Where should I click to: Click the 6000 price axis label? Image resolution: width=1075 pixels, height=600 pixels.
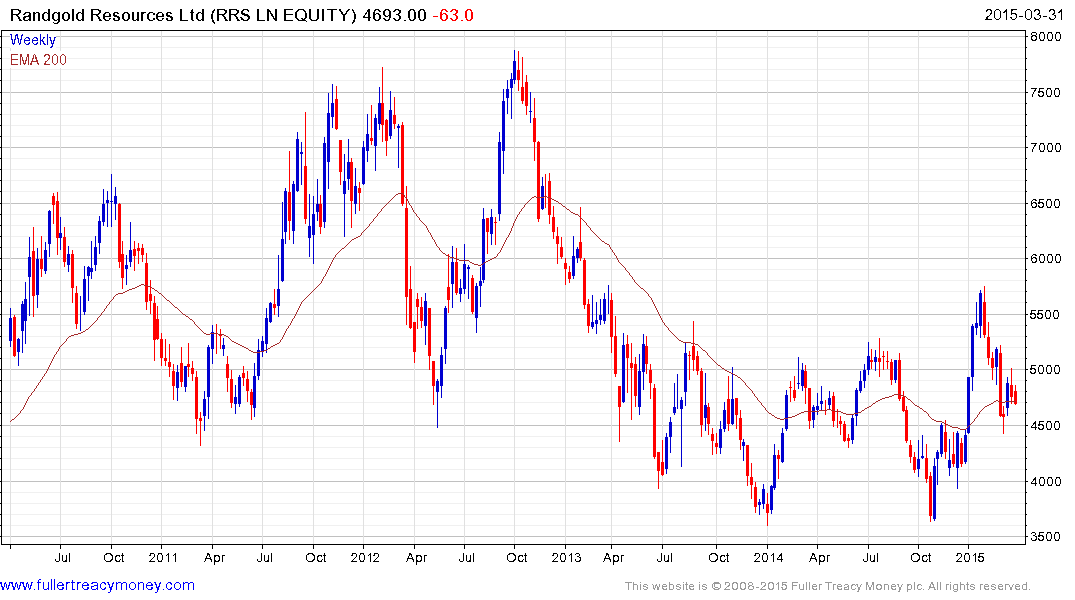(1046, 259)
